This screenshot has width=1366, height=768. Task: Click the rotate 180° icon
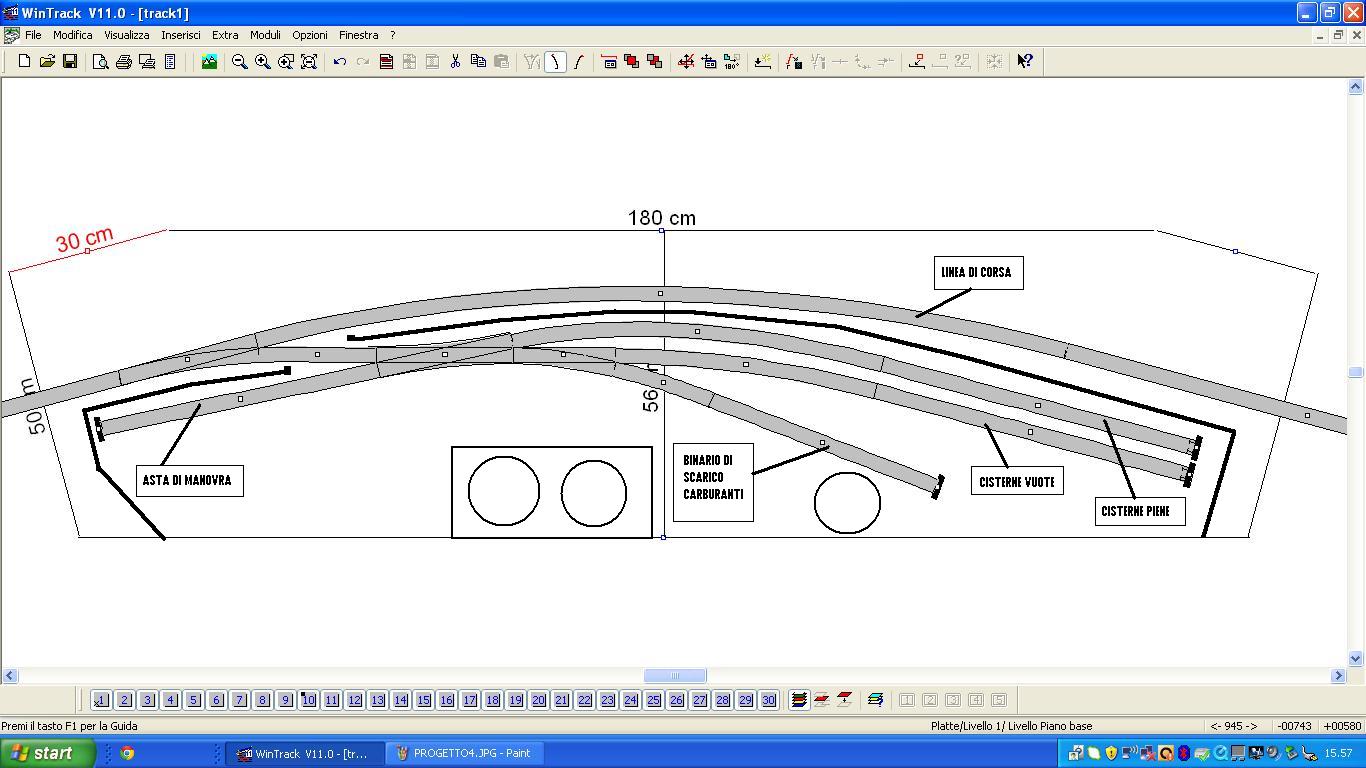click(x=732, y=62)
